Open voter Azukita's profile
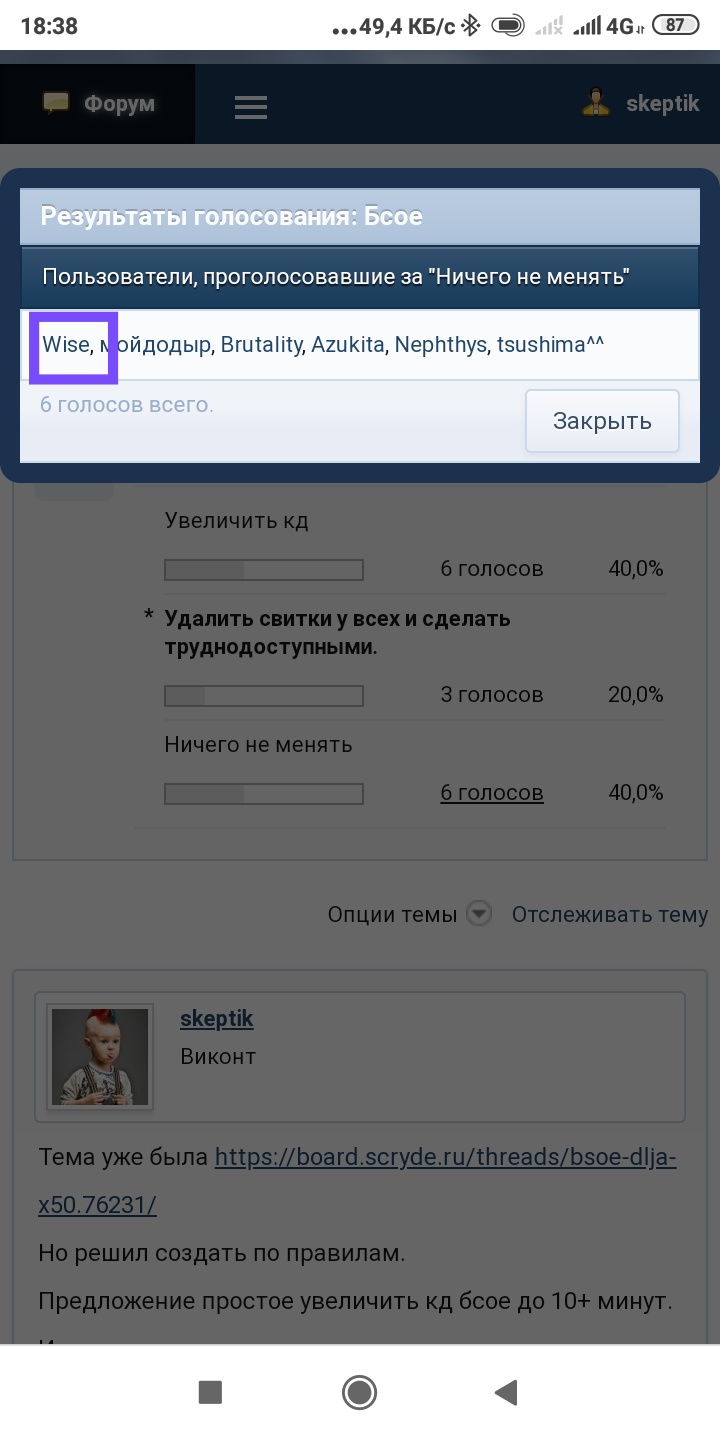Image resolution: width=720 pixels, height=1440 pixels. tap(348, 345)
